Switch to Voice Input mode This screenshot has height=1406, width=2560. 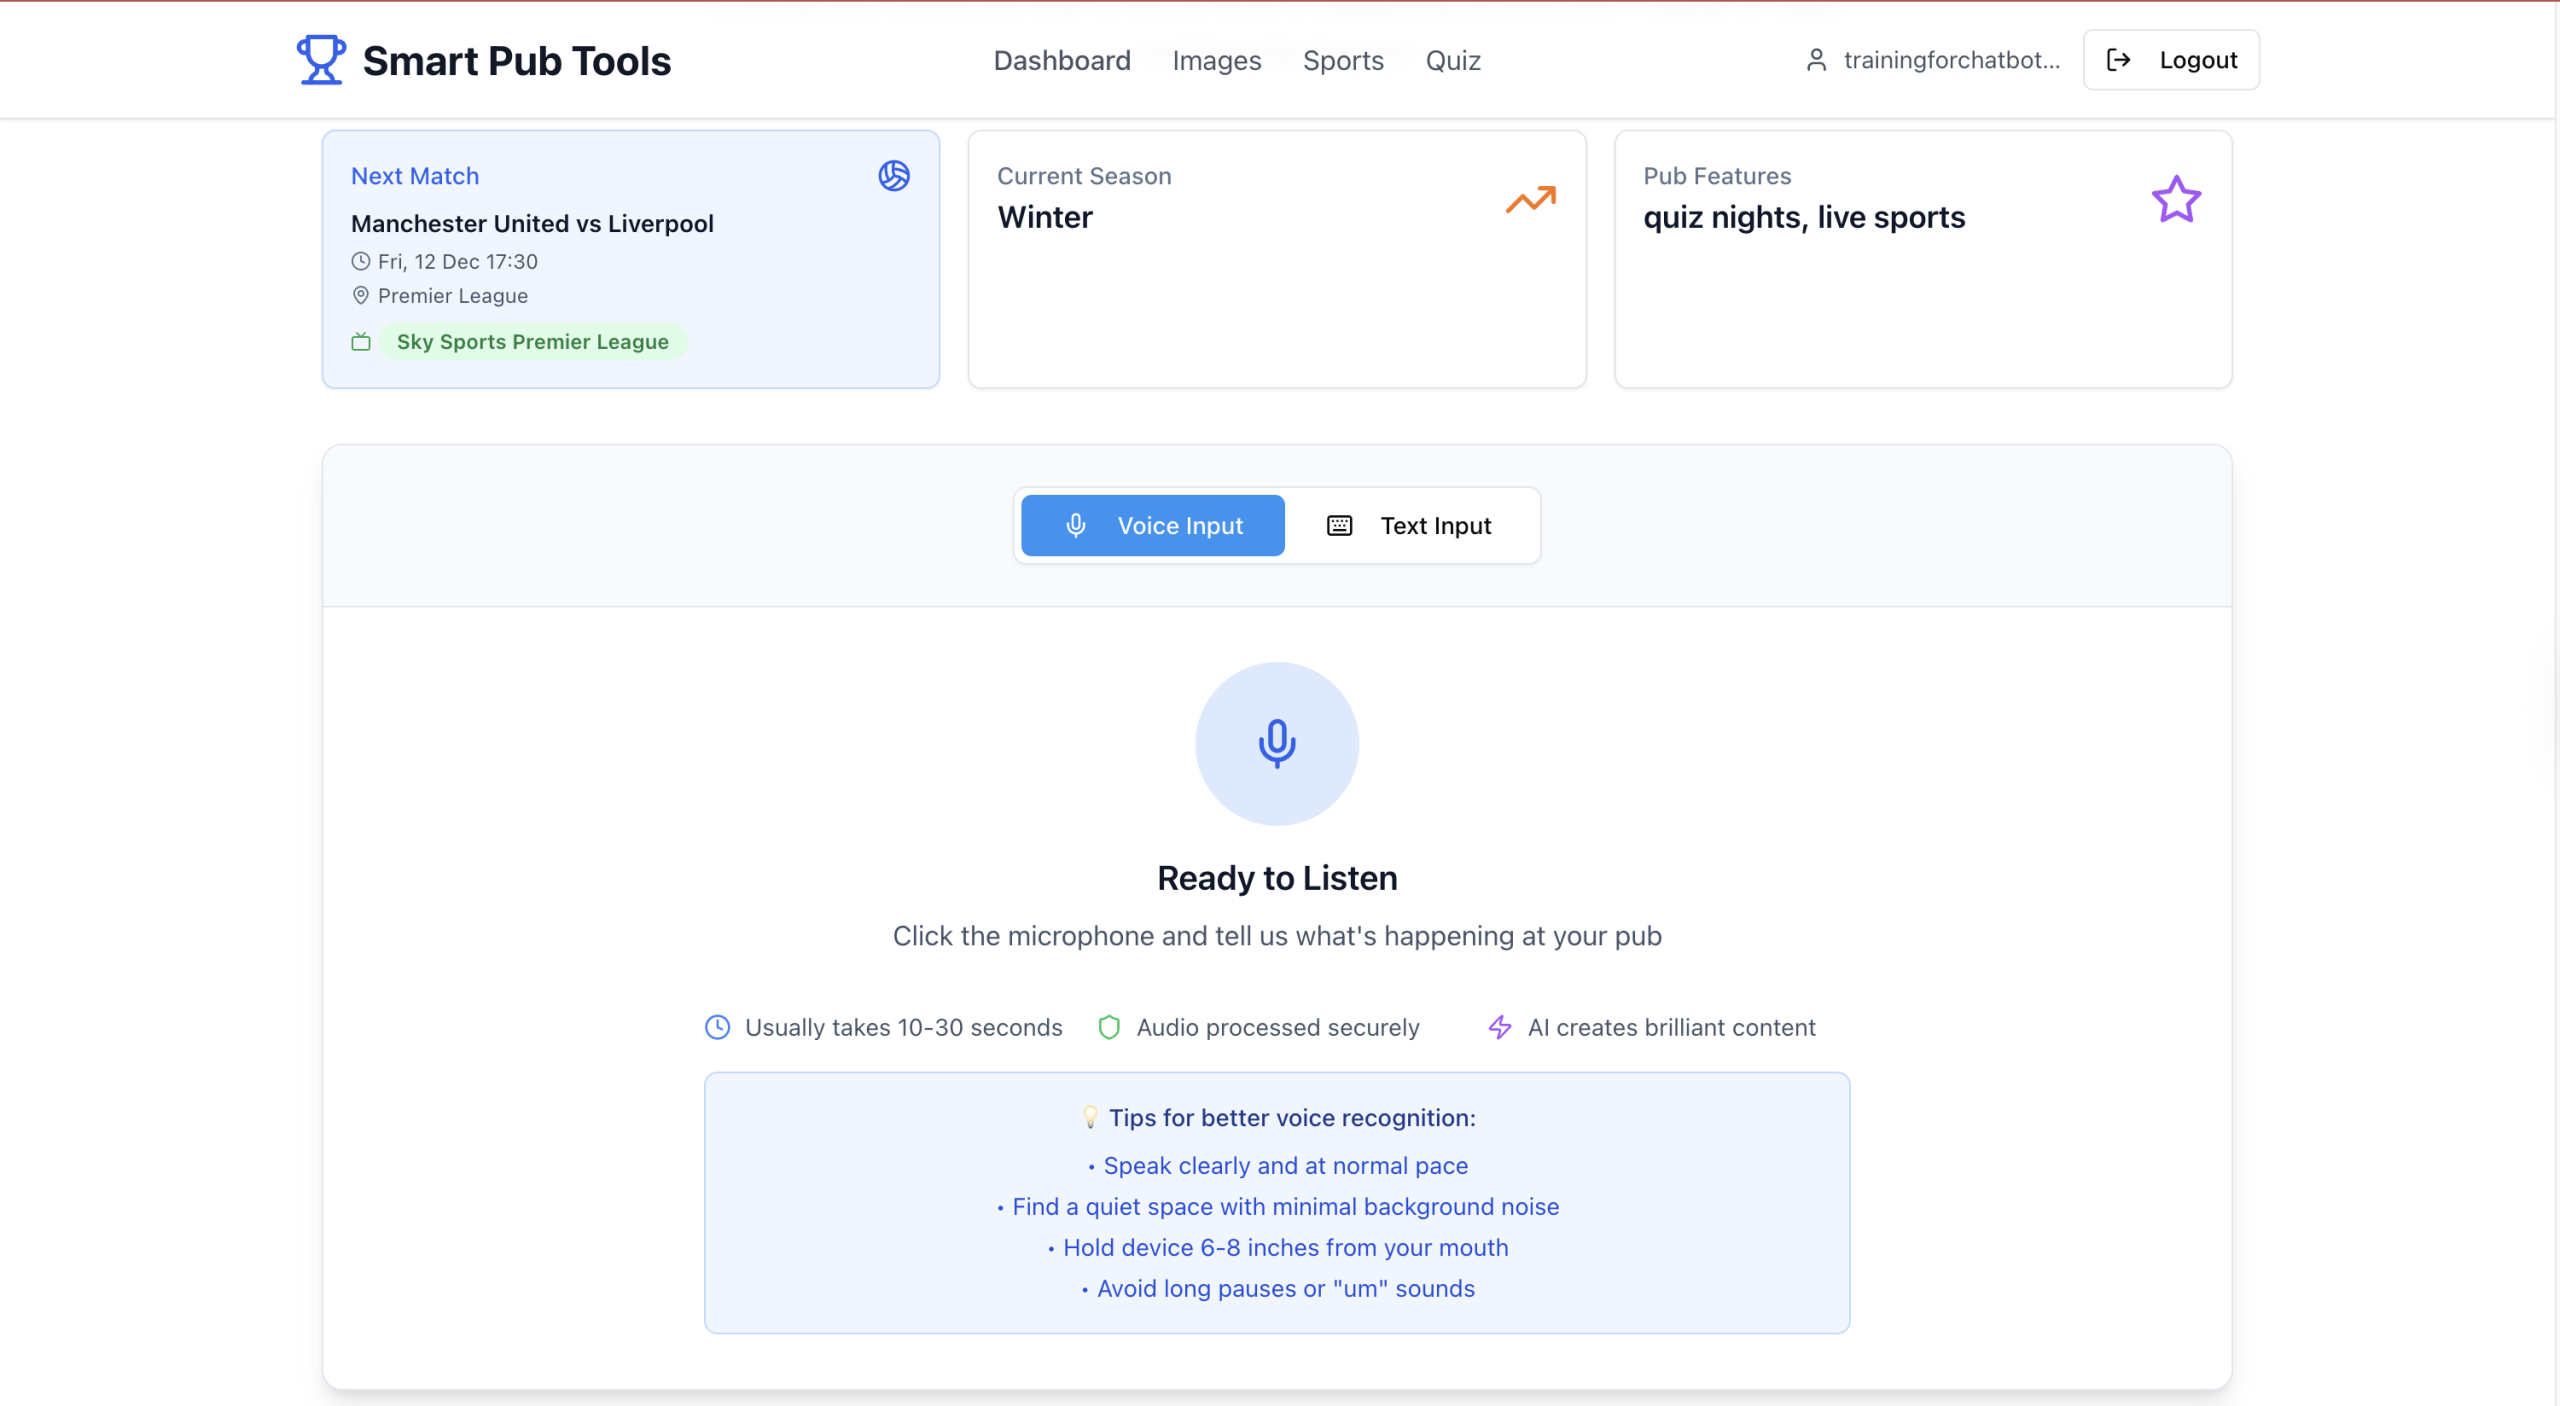click(x=1152, y=525)
